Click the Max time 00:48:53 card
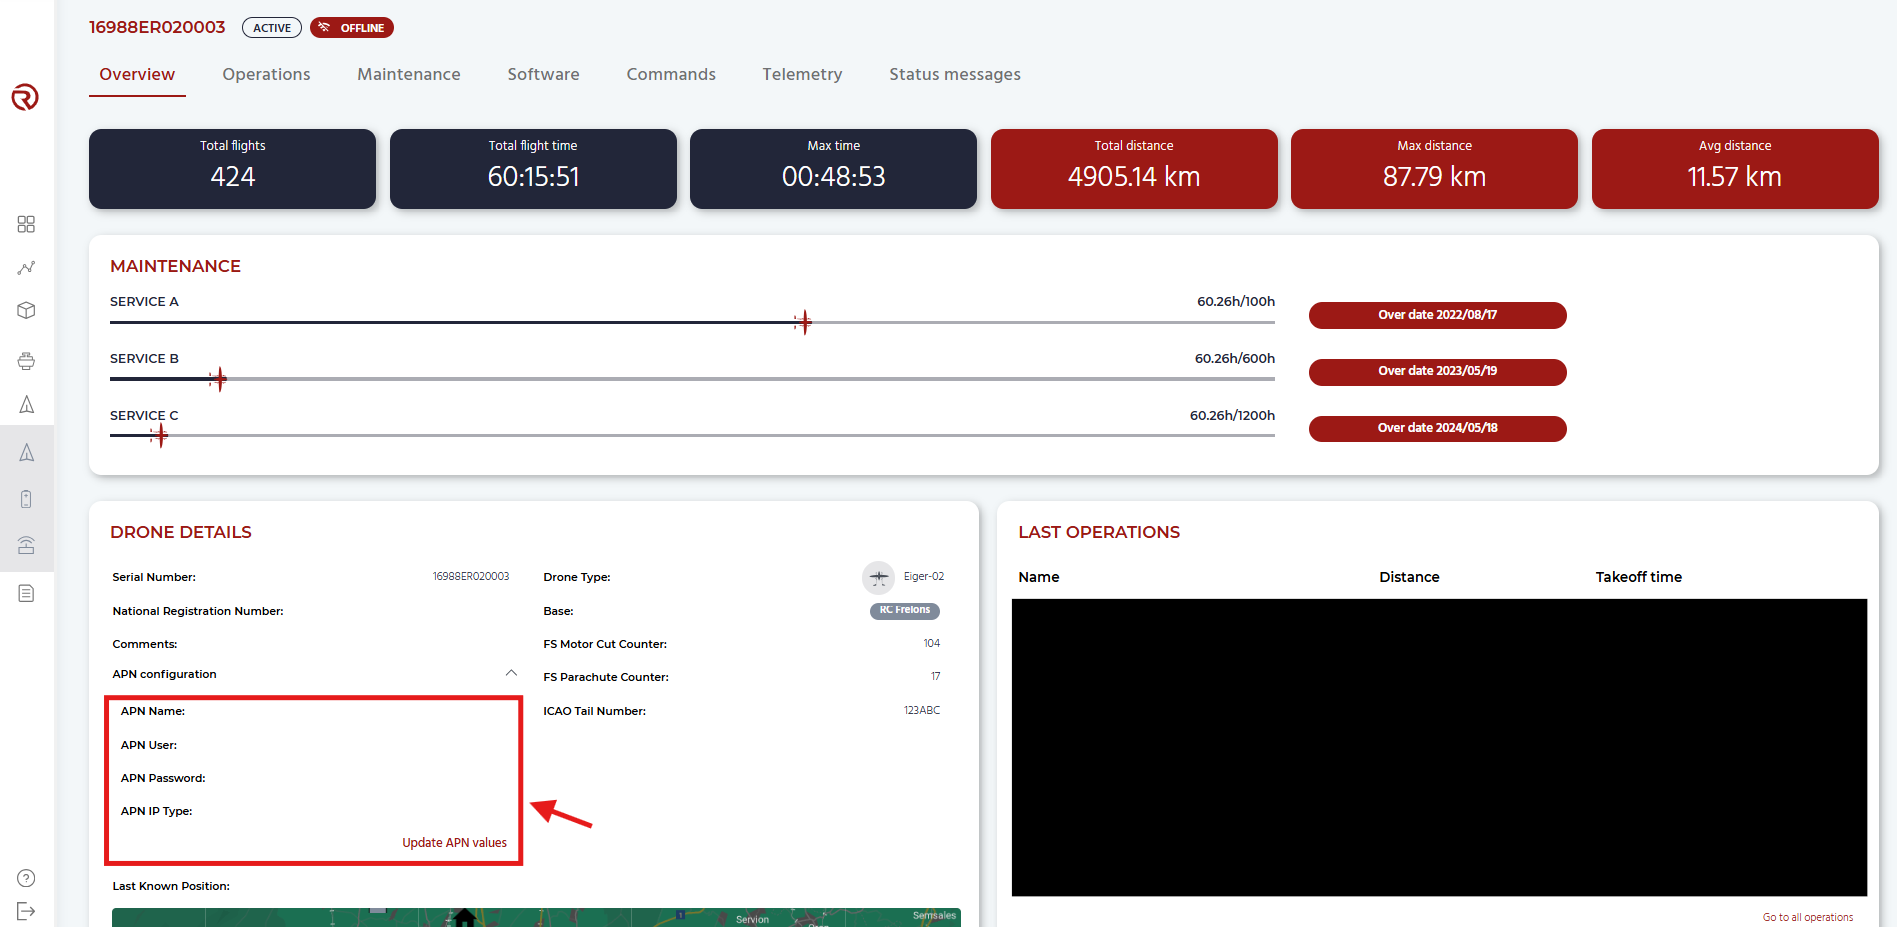The image size is (1897, 927). coord(833,169)
